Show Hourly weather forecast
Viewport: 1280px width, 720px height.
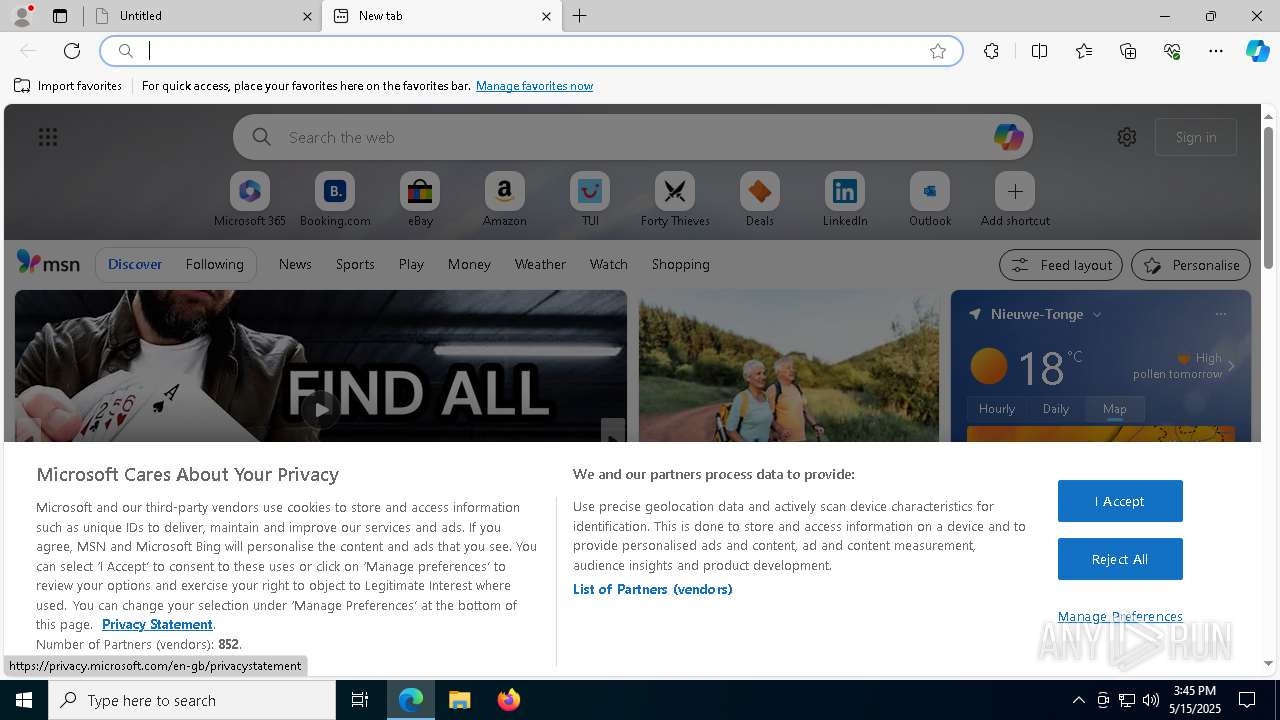click(997, 409)
